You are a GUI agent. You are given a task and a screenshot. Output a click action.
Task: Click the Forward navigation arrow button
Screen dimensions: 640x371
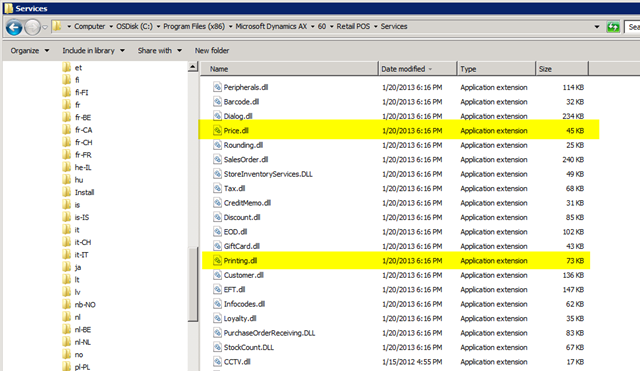(x=32, y=28)
